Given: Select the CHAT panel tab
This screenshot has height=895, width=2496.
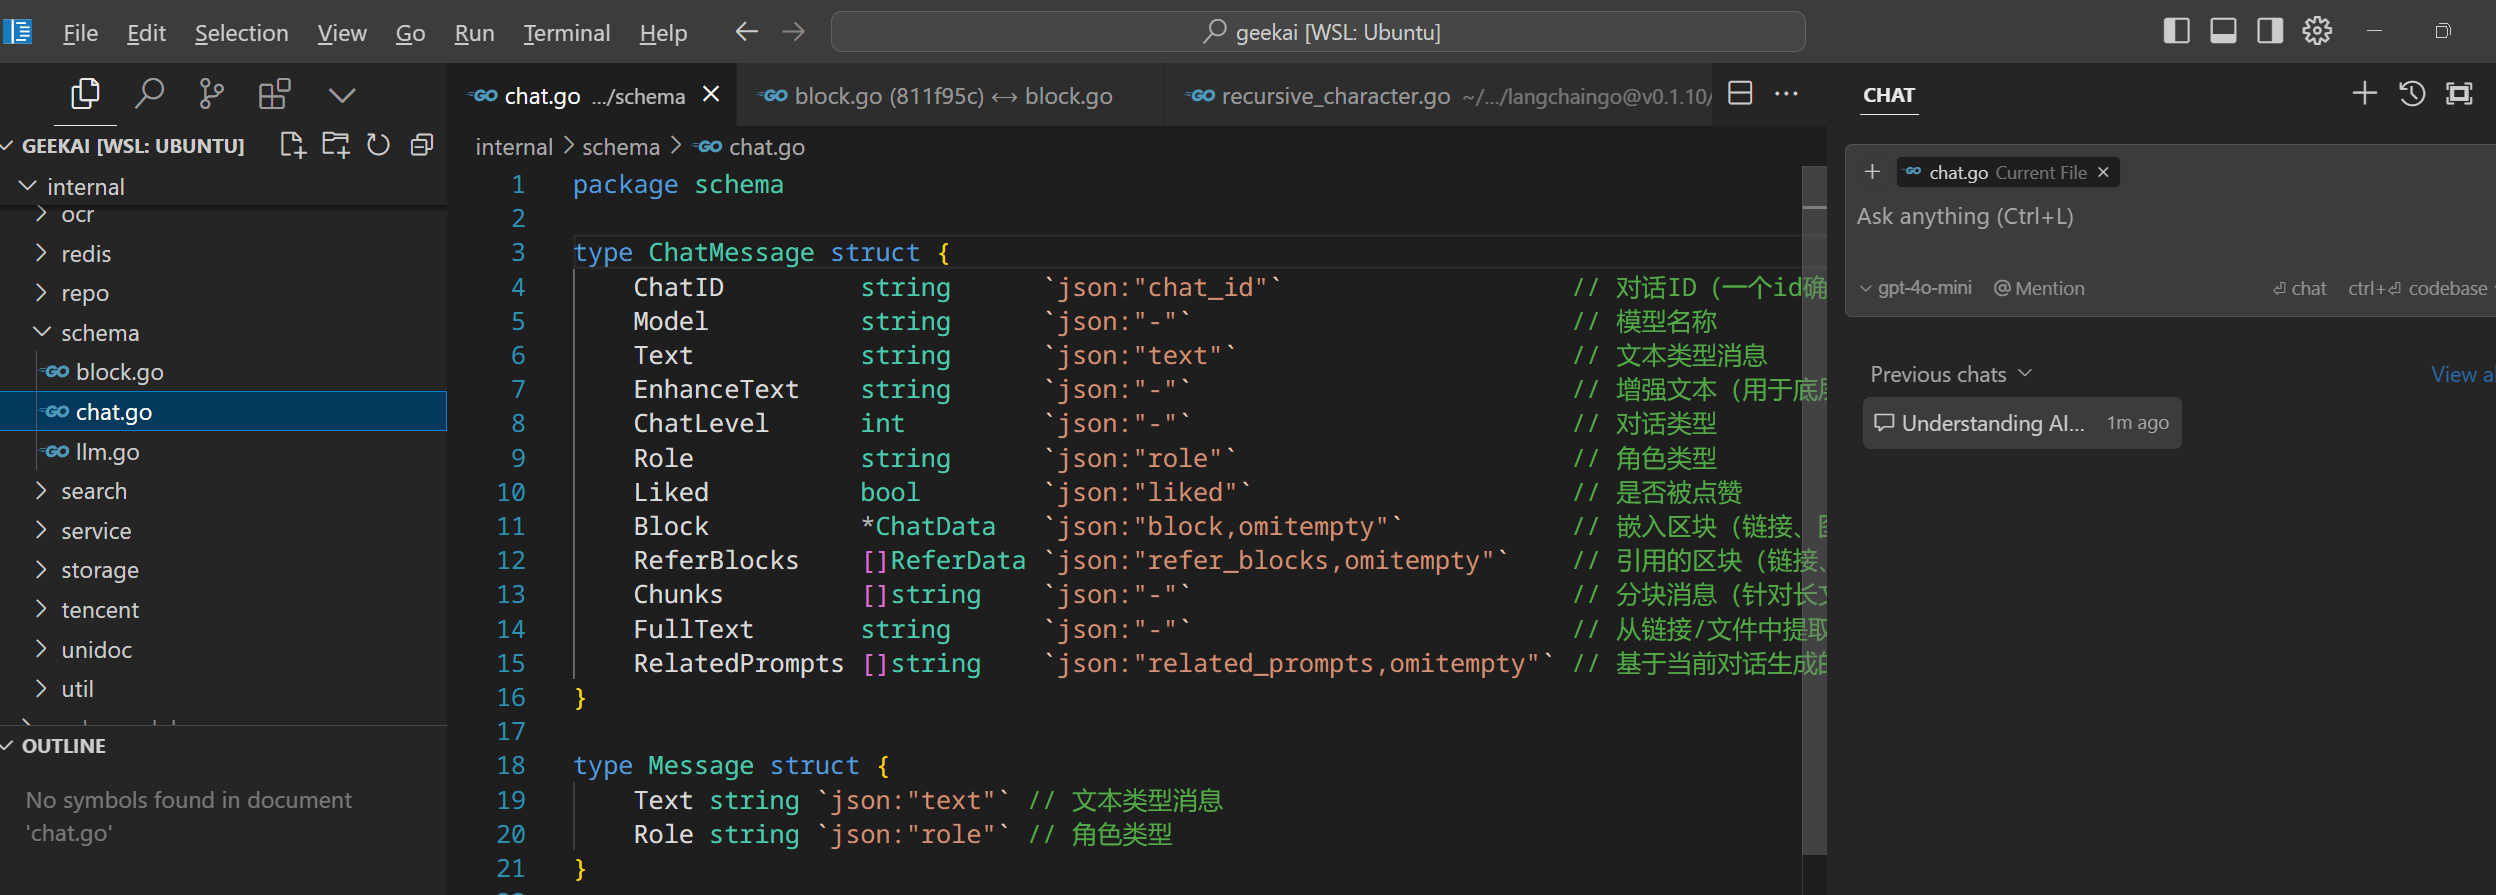Looking at the screenshot, I should click(x=1888, y=95).
